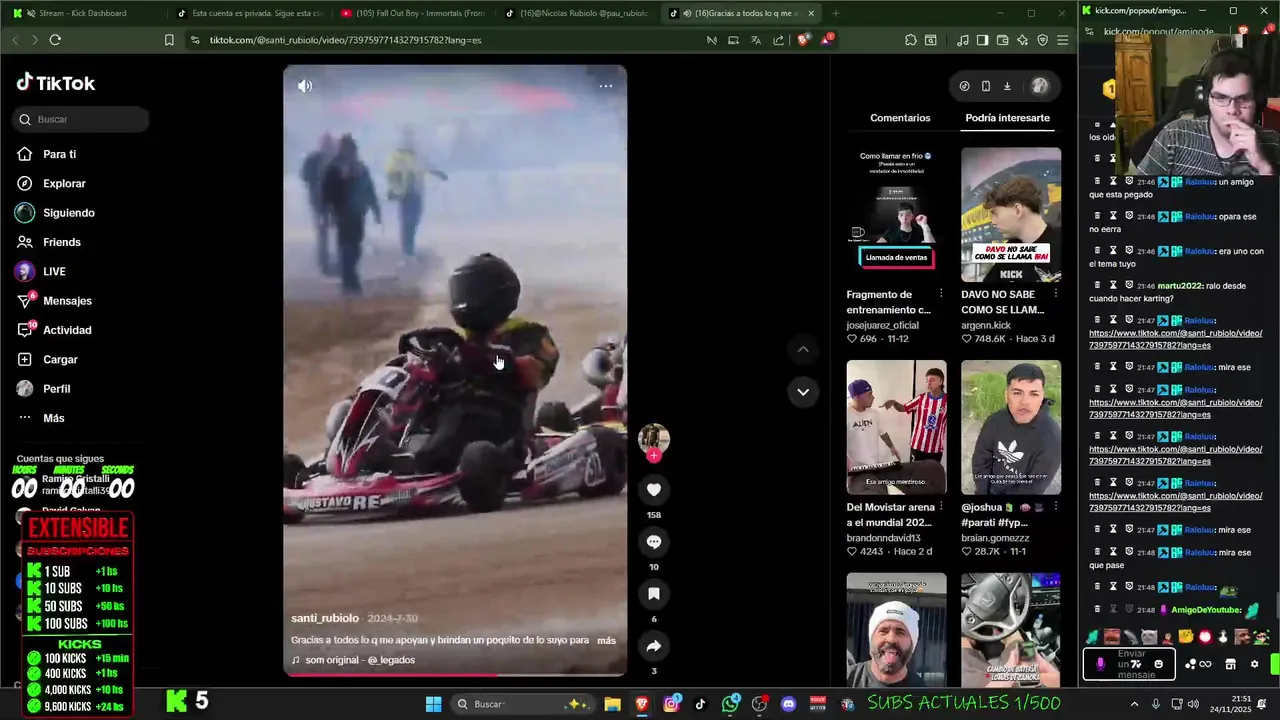Select the Podría interesarte tab

(x=1007, y=118)
